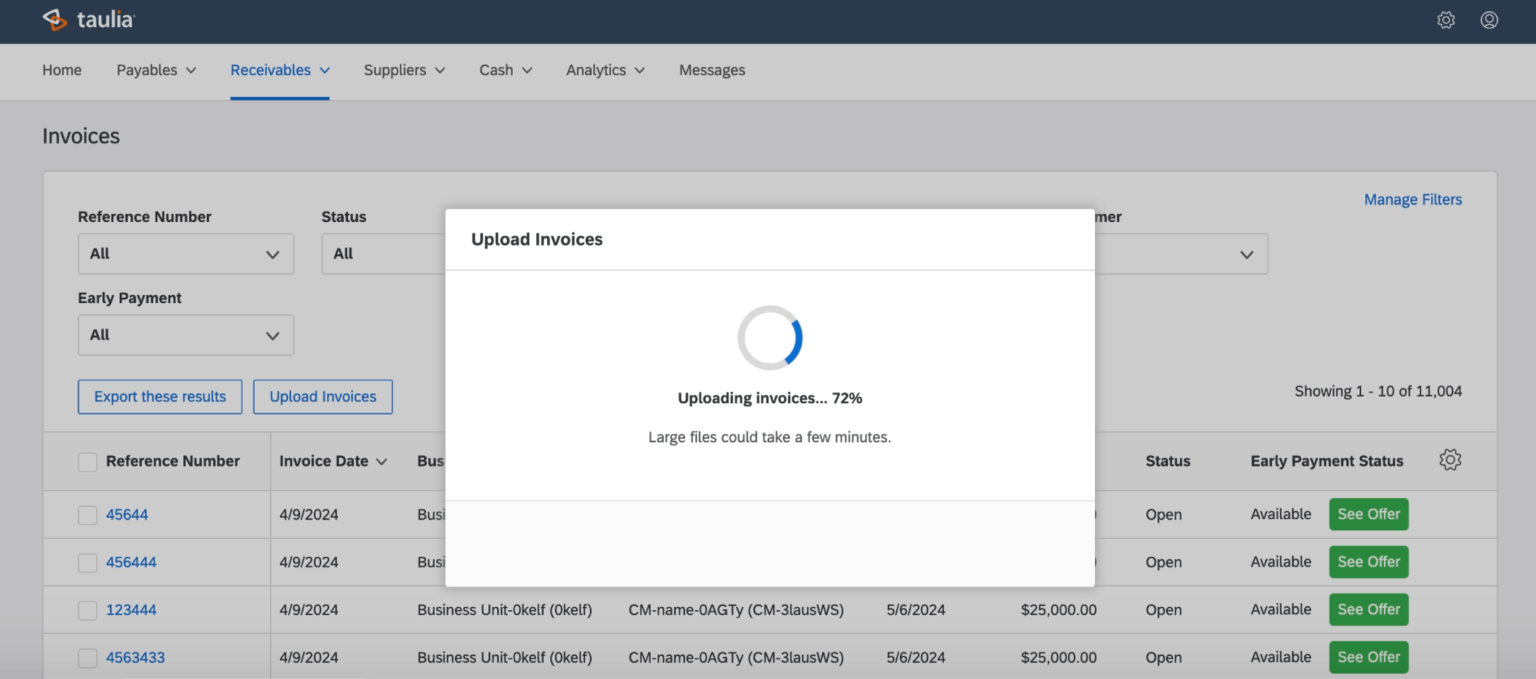Open the settings gear in top bar
This screenshot has width=1536, height=679.
[x=1445, y=20]
